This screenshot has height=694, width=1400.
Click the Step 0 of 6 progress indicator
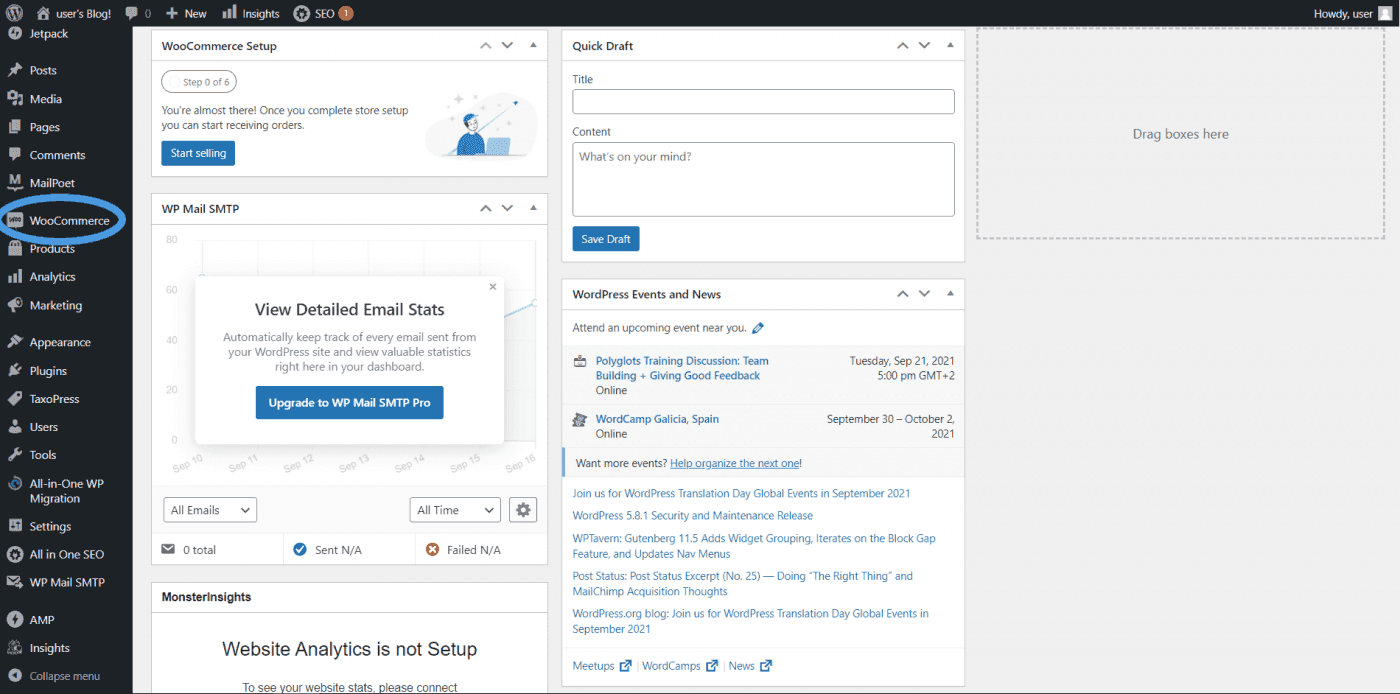pos(199,82)
